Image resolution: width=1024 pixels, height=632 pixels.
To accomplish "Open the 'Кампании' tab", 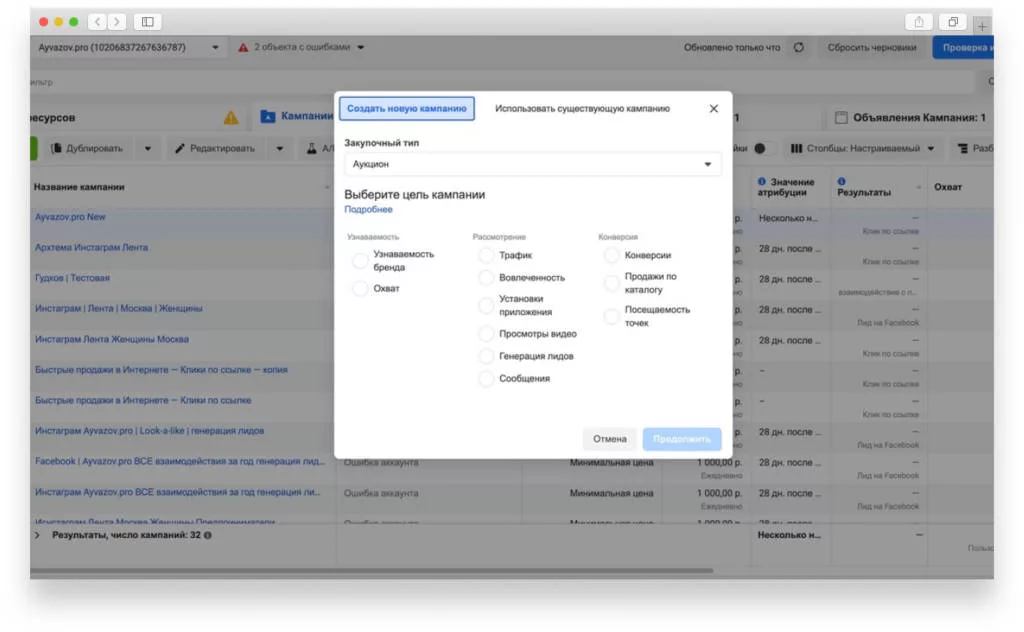I will point(297,116).
